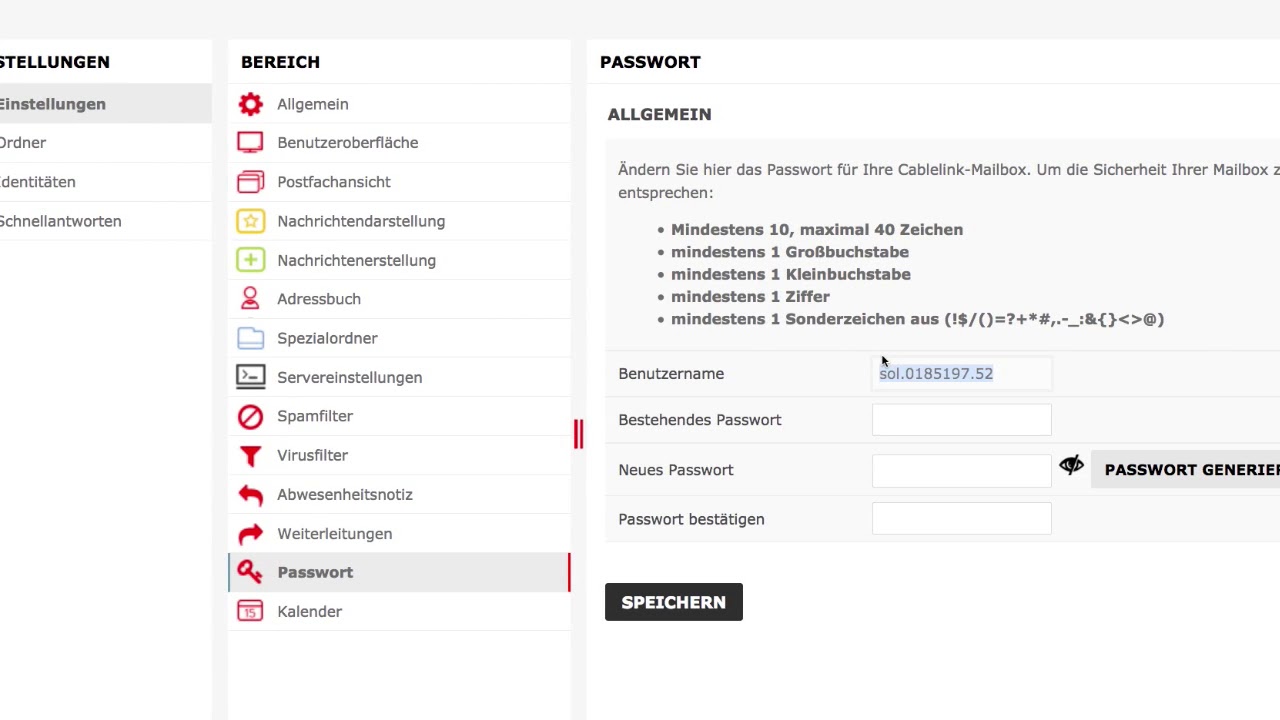The image size is (1280, 720).
Task: Open Benutzeroberfläche via its monitor icon
Action: (x=250, y=143)
